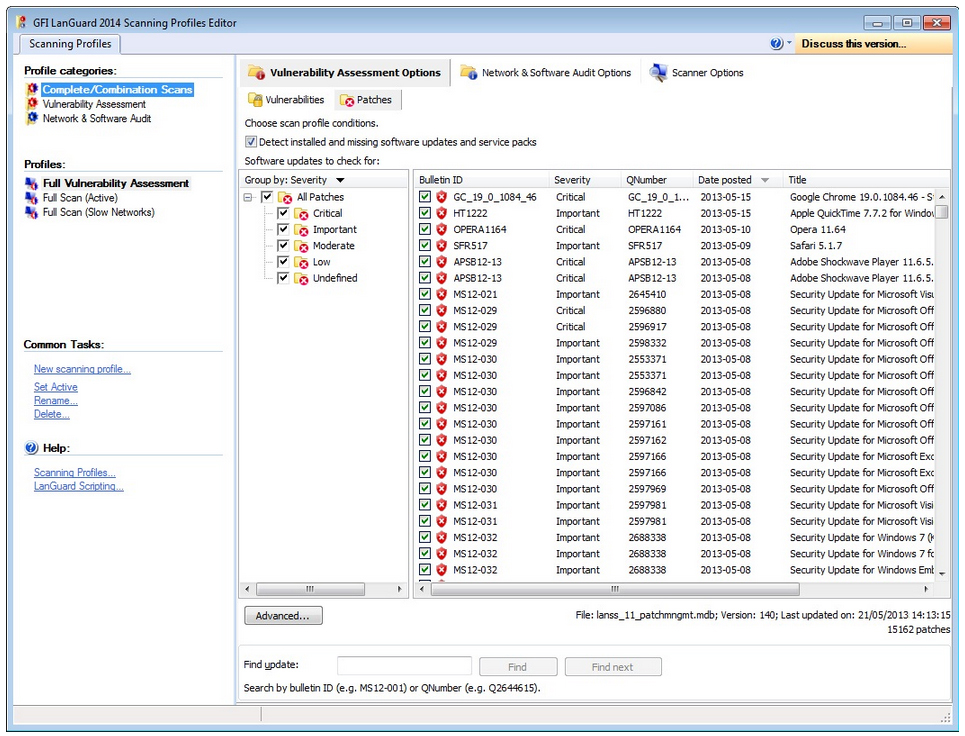Uncheck the Important severity checkbox
This screenshot has height=736, width=965.
[283, 229]
